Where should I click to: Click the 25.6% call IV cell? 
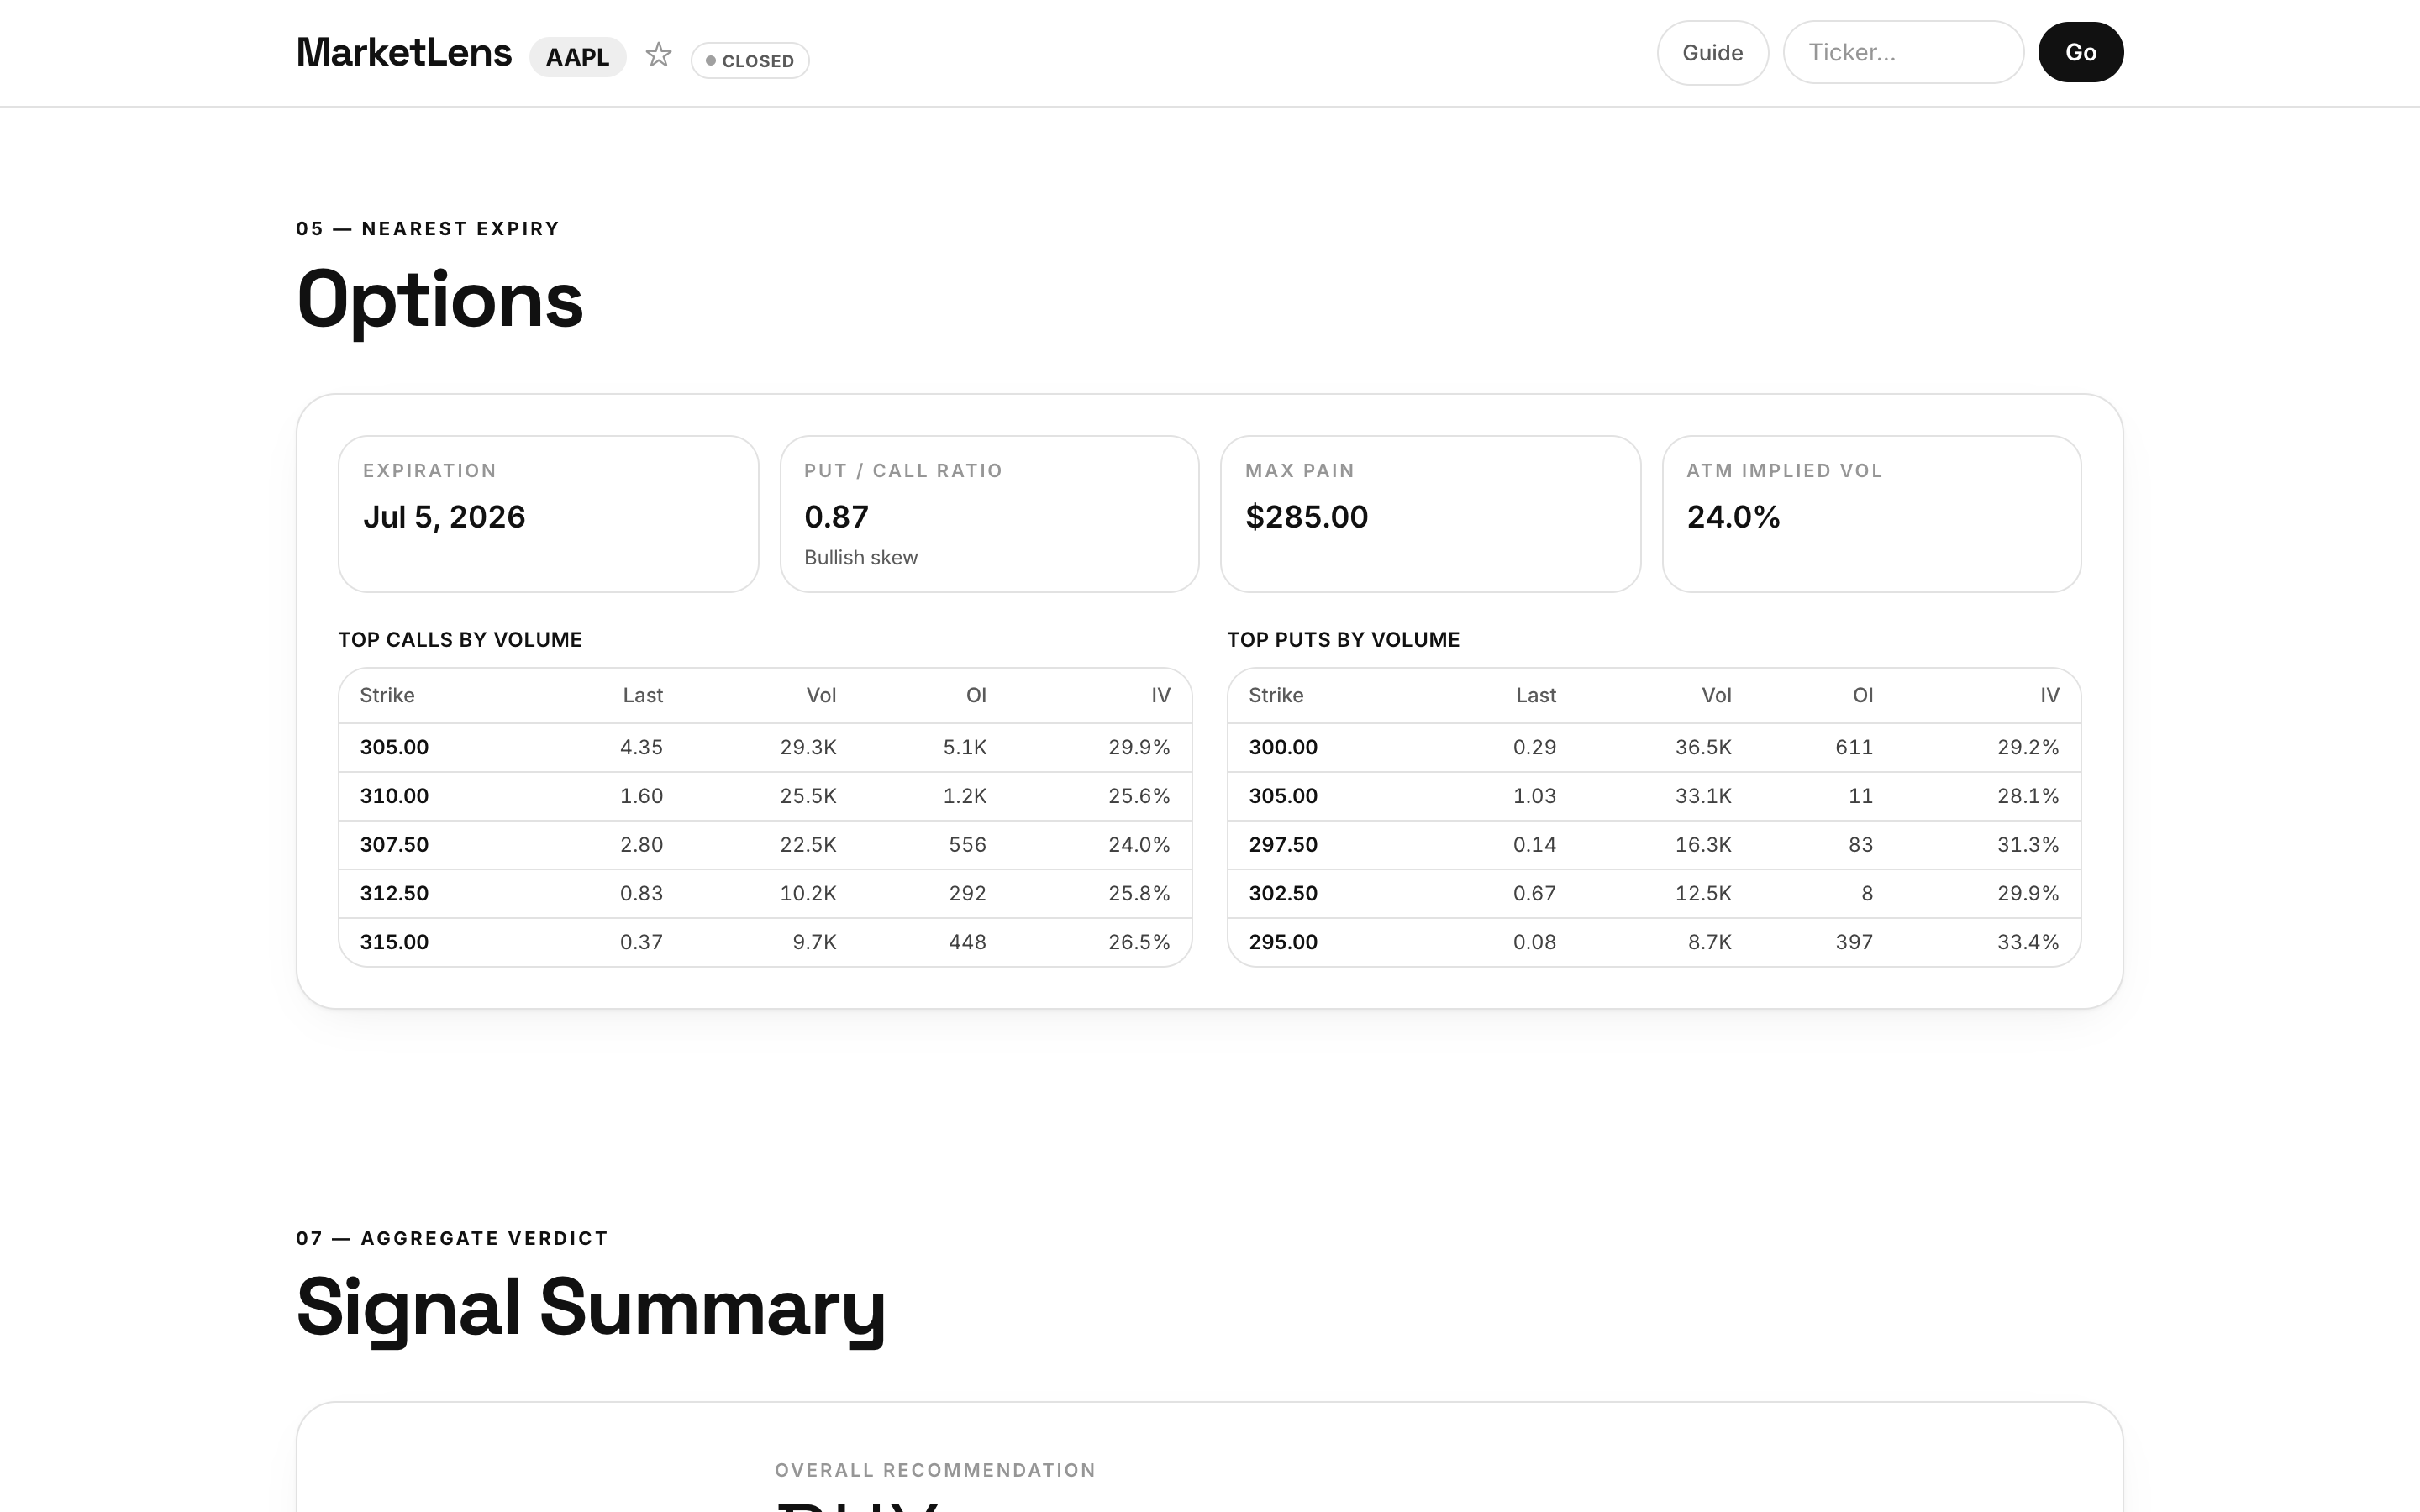point(1139,796)
